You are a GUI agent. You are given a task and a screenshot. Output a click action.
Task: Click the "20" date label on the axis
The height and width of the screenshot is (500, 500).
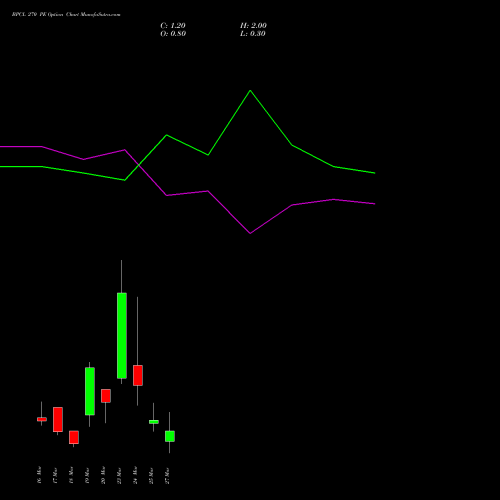[103, 475]
